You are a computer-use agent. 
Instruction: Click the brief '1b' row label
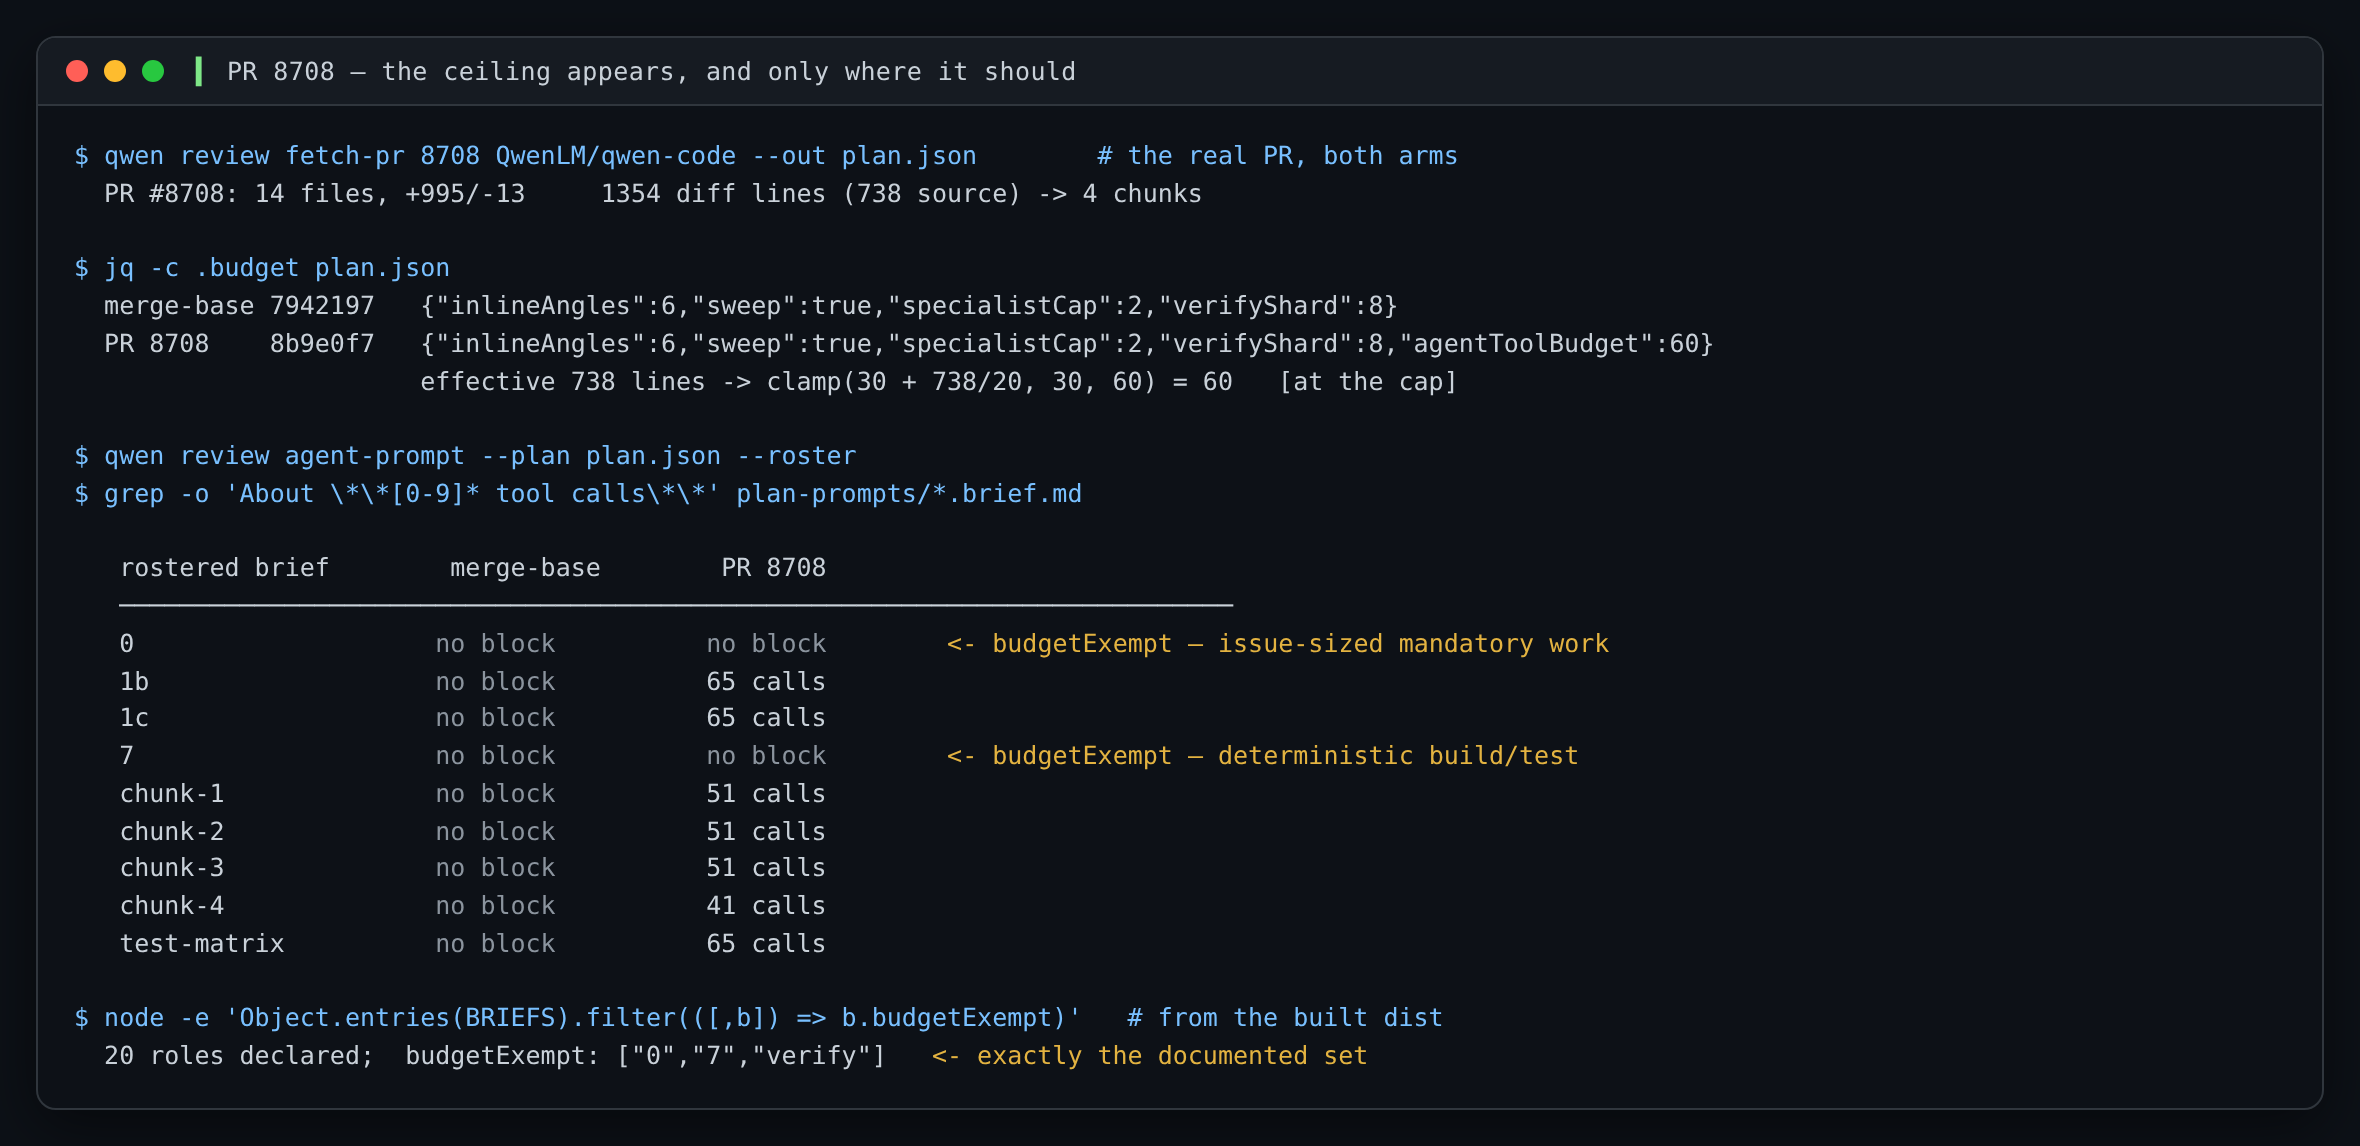[x=134, y=682]
